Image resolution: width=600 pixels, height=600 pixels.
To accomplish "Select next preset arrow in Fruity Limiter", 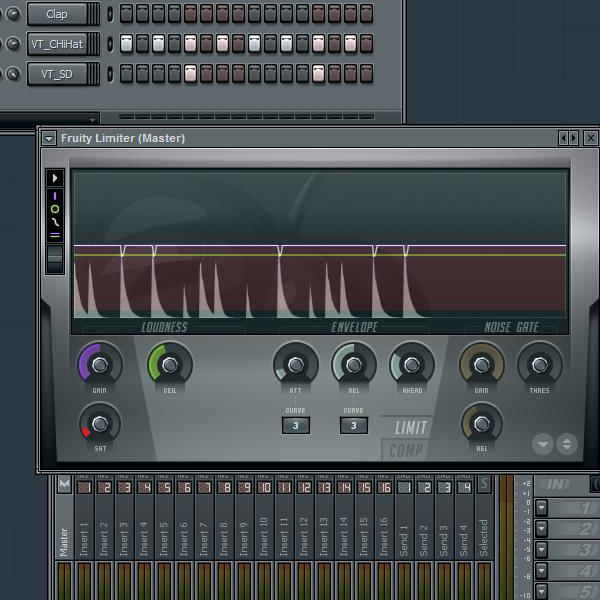I will click(x=573, y=138).
